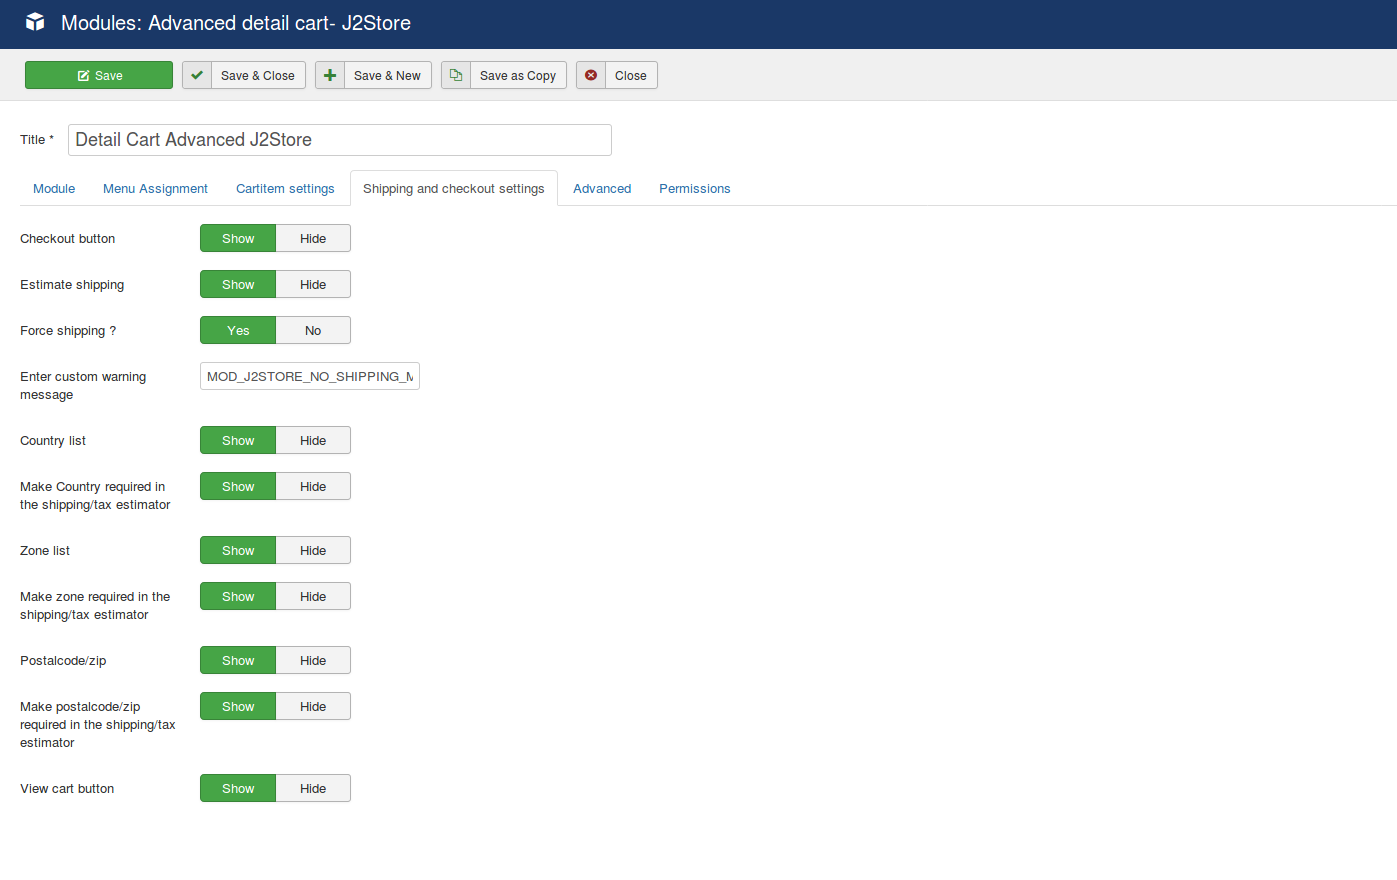This screenshot has height=880, width=1397.
Task: Switch to Permissions tab
Action: coord(695,188)
